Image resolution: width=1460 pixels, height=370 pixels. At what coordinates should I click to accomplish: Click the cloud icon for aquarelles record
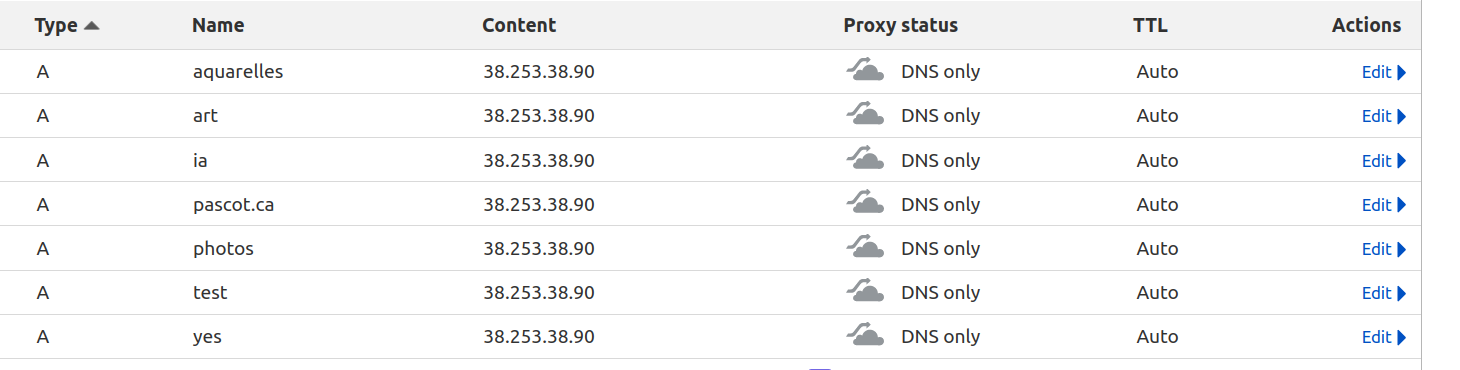tap(865, 70)
